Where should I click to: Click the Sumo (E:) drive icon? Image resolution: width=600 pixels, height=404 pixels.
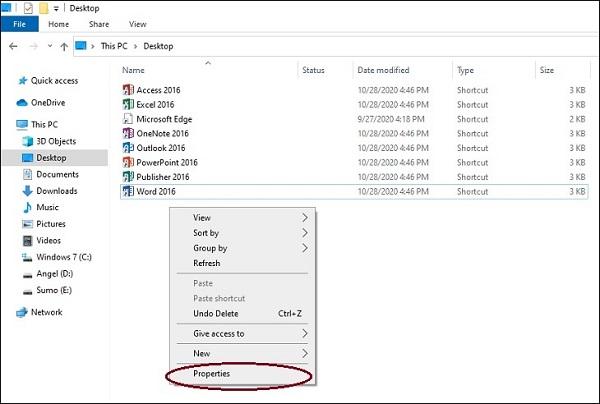pos(28,292)
